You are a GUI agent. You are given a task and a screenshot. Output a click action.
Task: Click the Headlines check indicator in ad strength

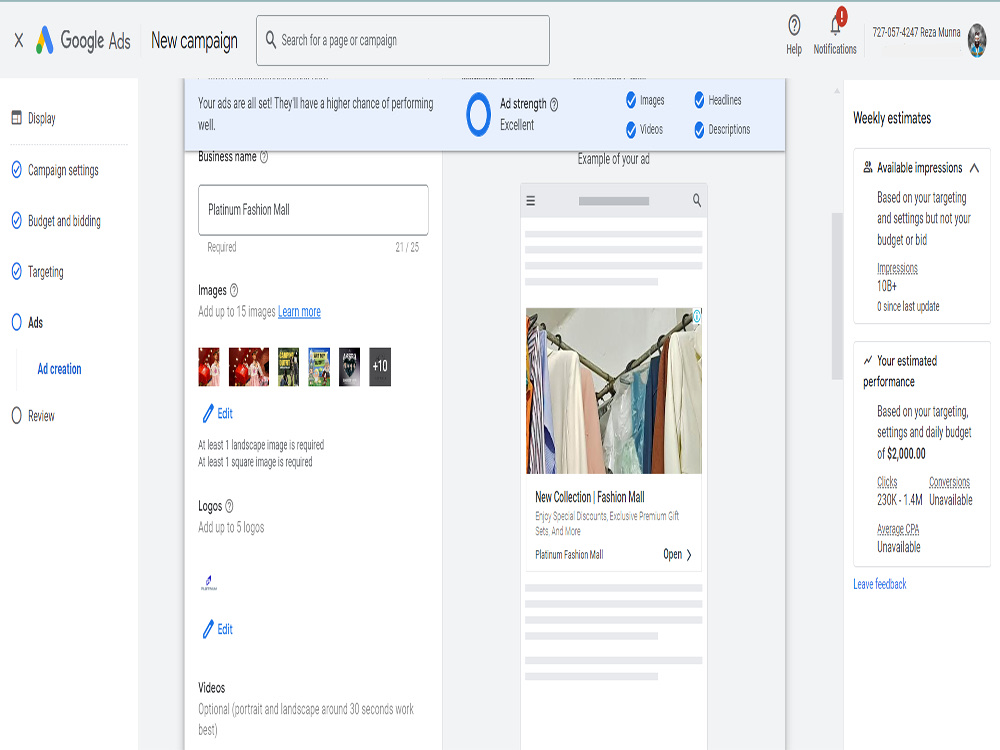click(x=699, y=100)
